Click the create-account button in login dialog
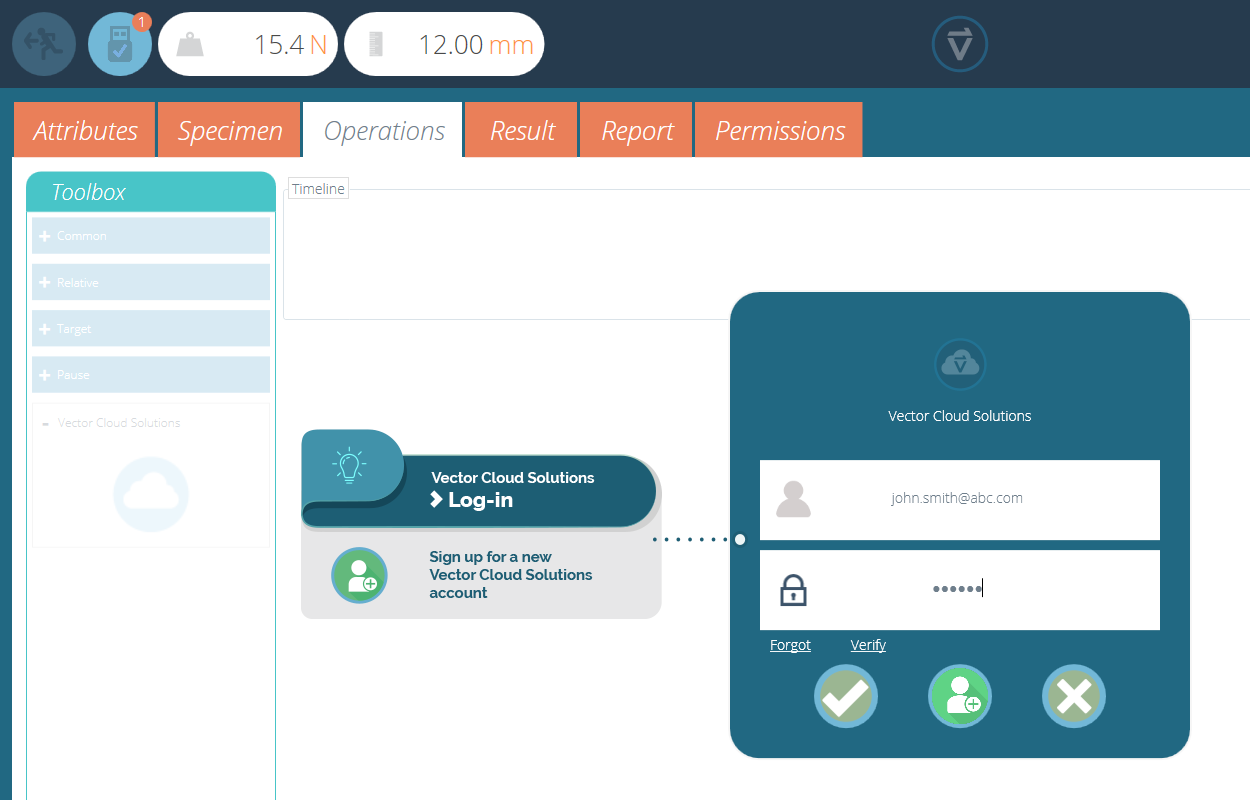 [x=960, y=696]
